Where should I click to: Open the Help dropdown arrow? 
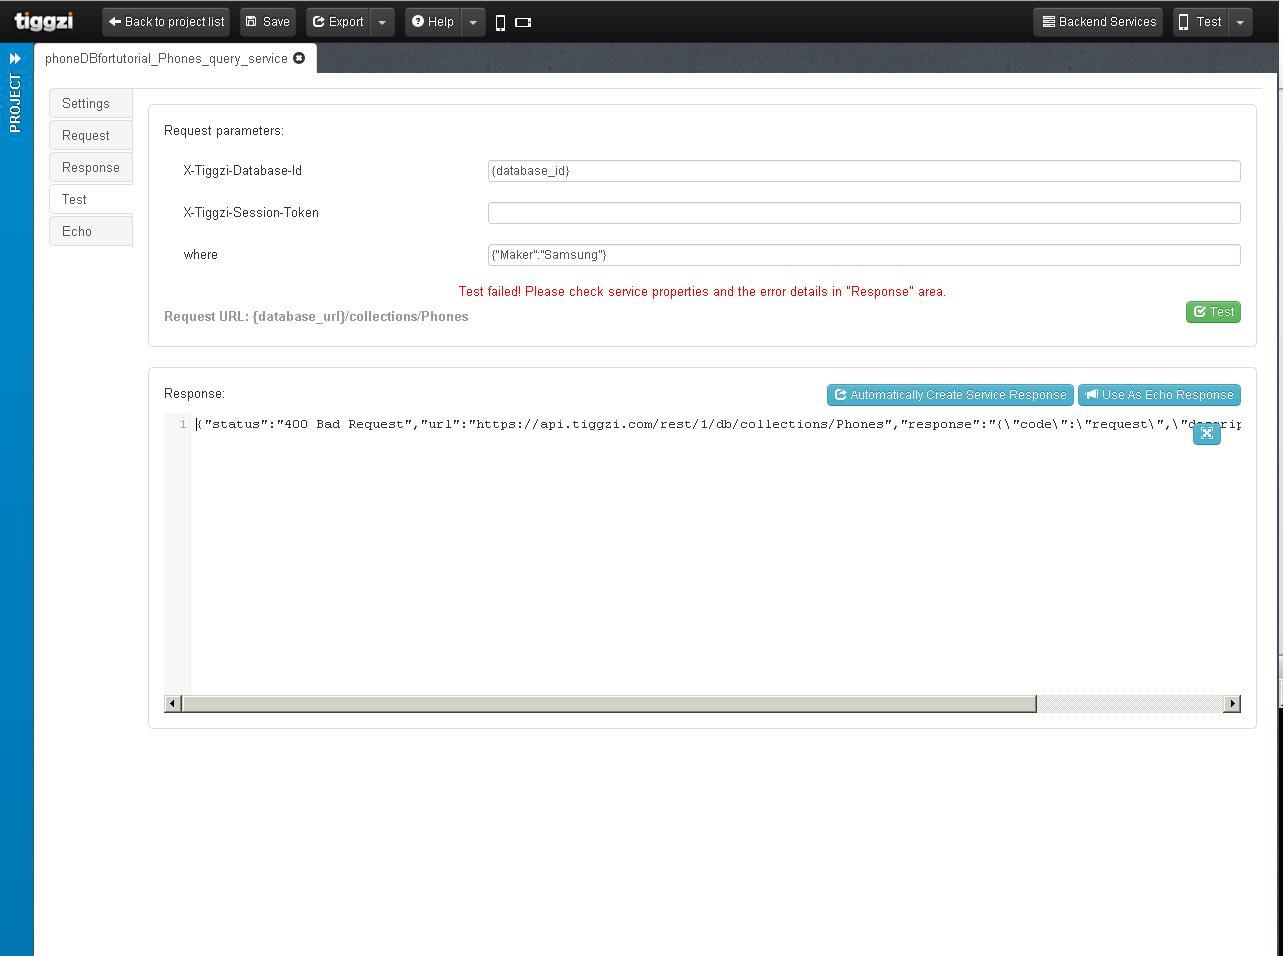(x=473, y=22)
